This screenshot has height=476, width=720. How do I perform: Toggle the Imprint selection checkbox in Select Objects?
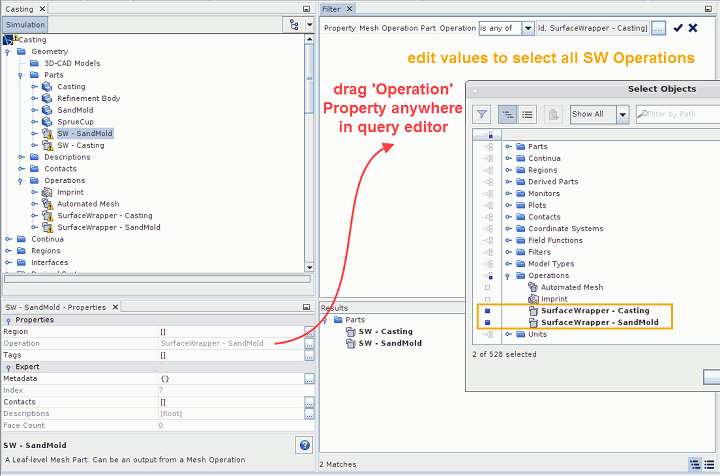pos(488,299)
